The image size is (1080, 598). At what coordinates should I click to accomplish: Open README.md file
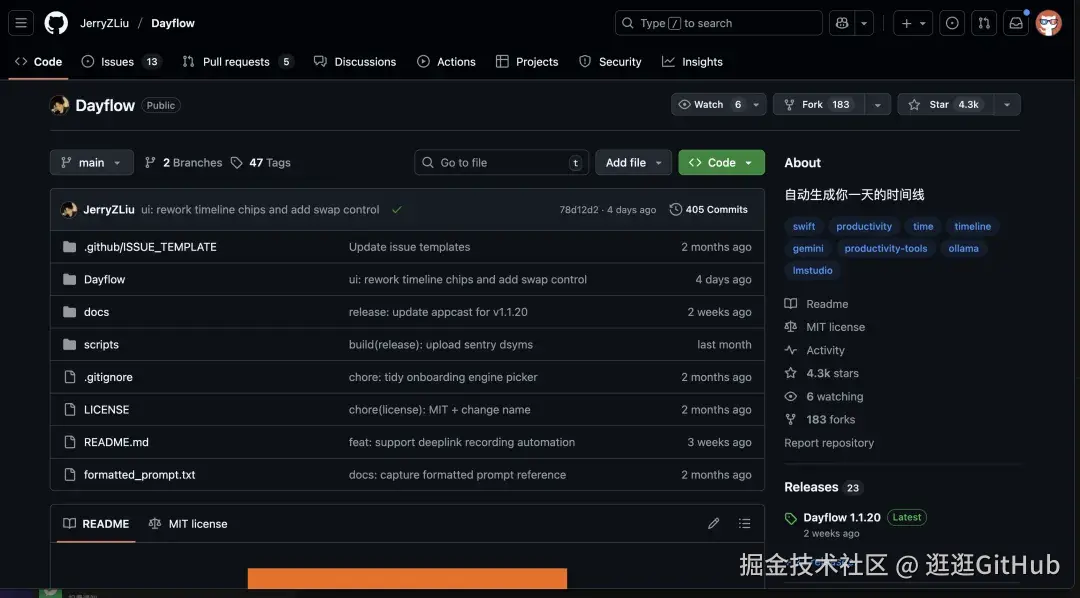116,442
